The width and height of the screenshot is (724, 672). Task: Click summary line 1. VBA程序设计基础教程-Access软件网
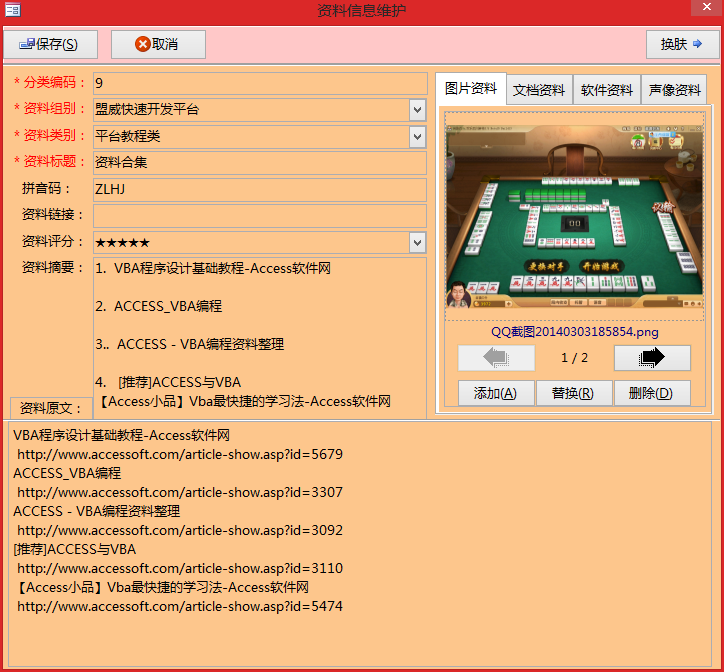(x=213, y=268)
